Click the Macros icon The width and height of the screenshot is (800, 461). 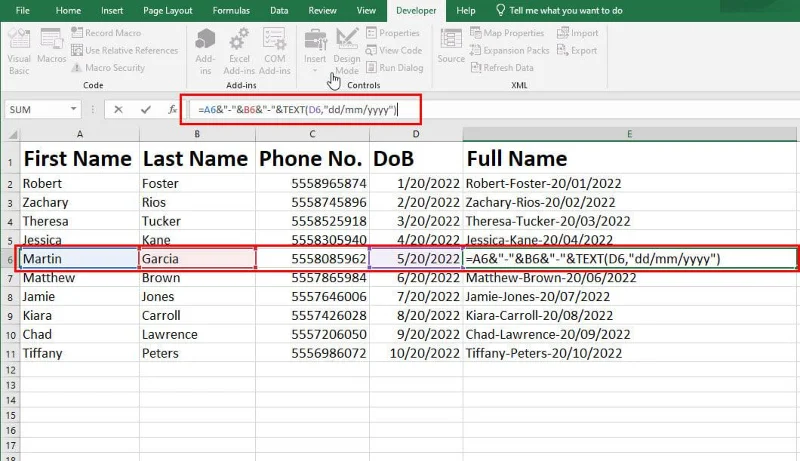pos(52,50)
